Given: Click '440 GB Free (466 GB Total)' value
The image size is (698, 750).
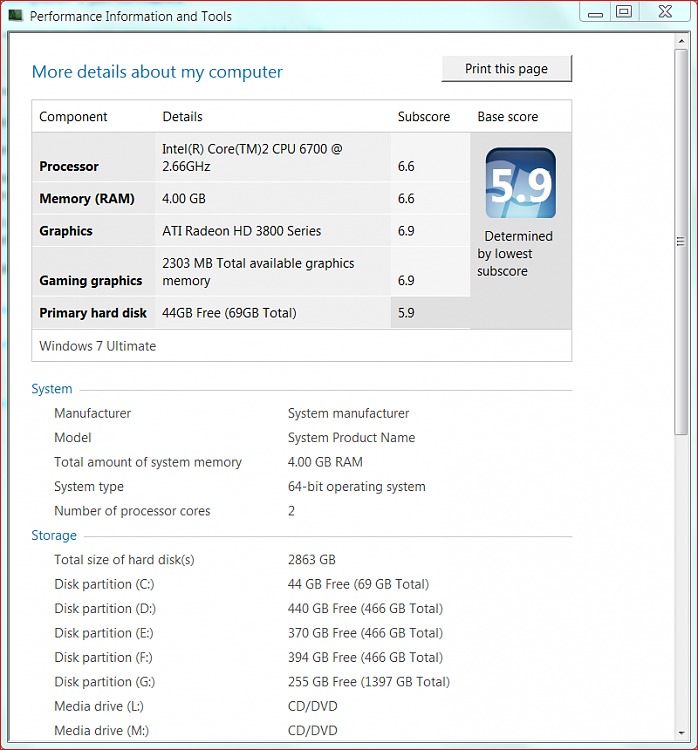Looking at the screenshot, I should click(x=365, y=608).
